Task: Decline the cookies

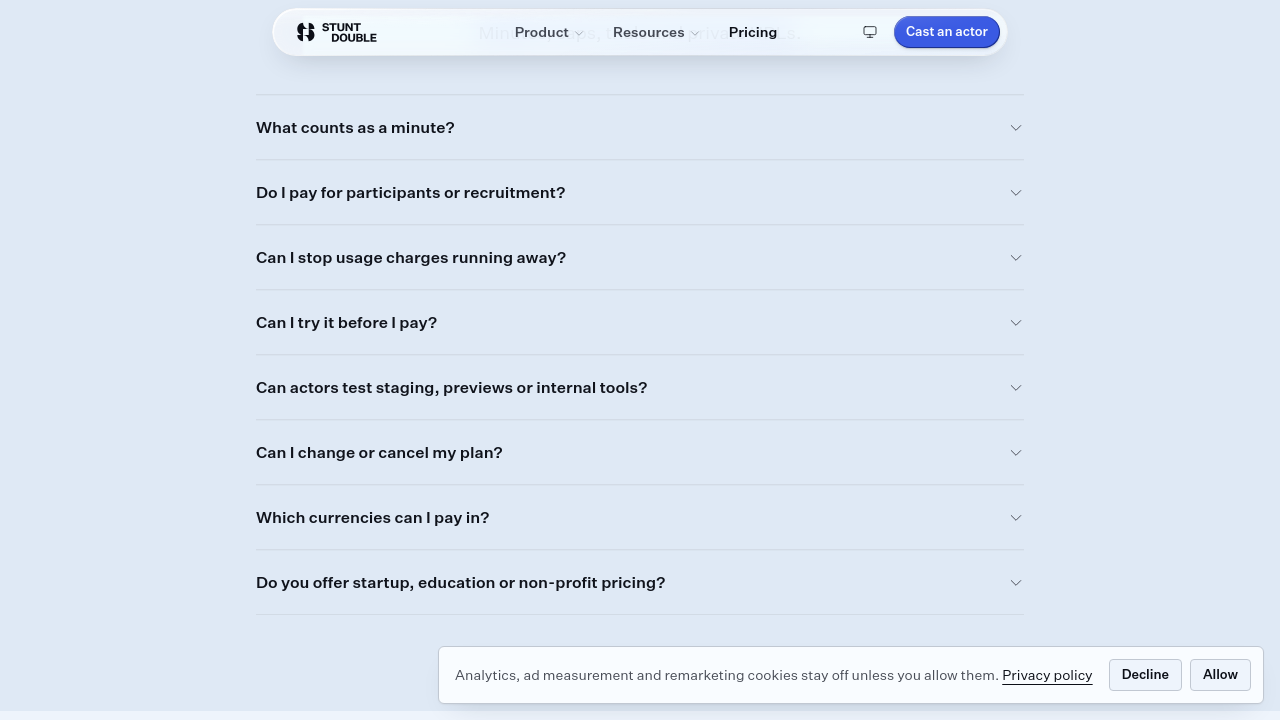Action: pyautogui.click(x=1145, y=675)
